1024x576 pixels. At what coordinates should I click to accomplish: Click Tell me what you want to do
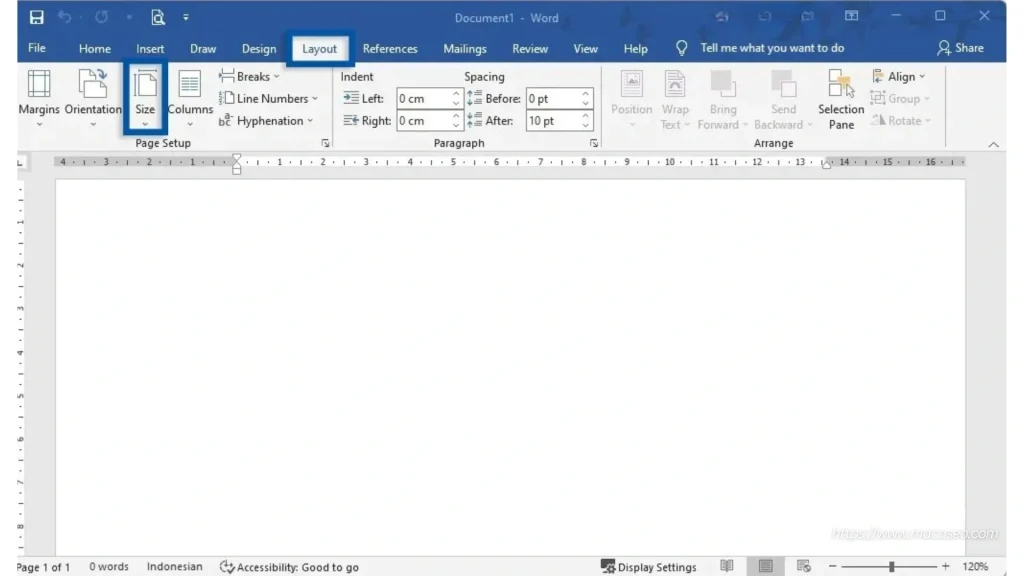772,48
